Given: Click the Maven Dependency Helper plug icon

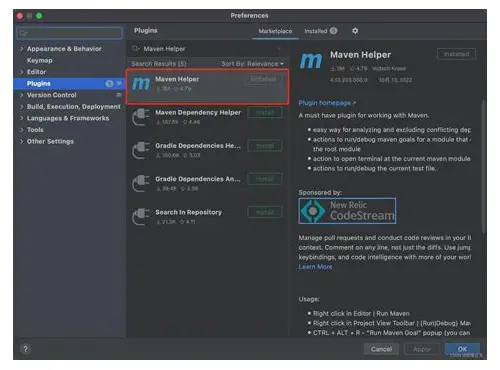Looking at the screenshot, I should coord(140,117).
